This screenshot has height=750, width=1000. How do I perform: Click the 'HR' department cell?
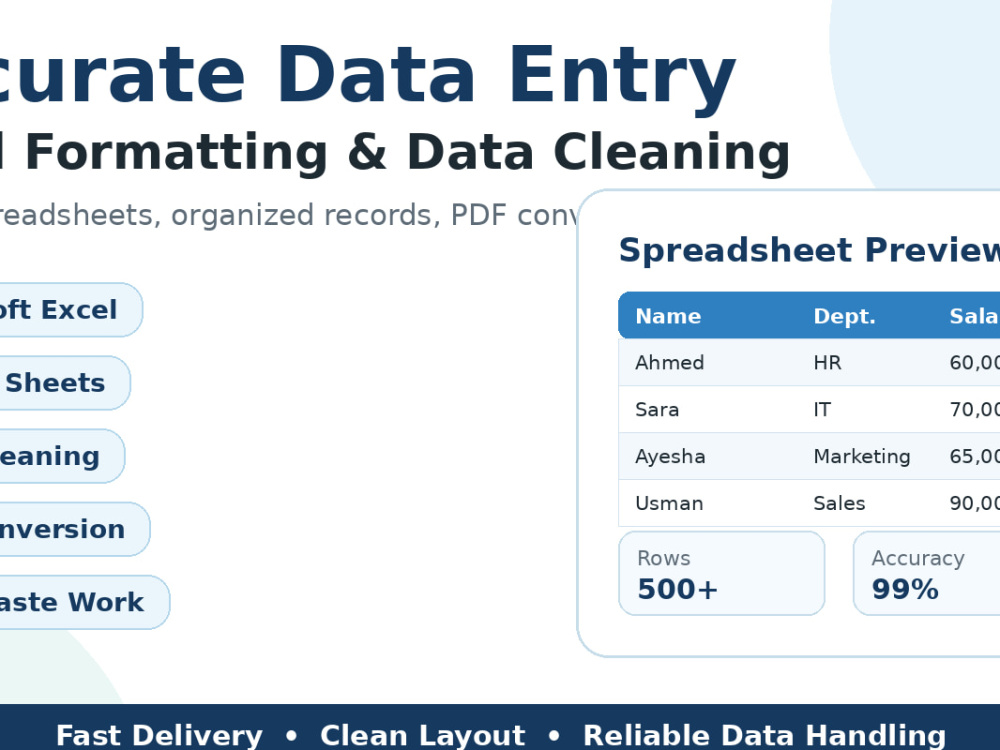827,363
